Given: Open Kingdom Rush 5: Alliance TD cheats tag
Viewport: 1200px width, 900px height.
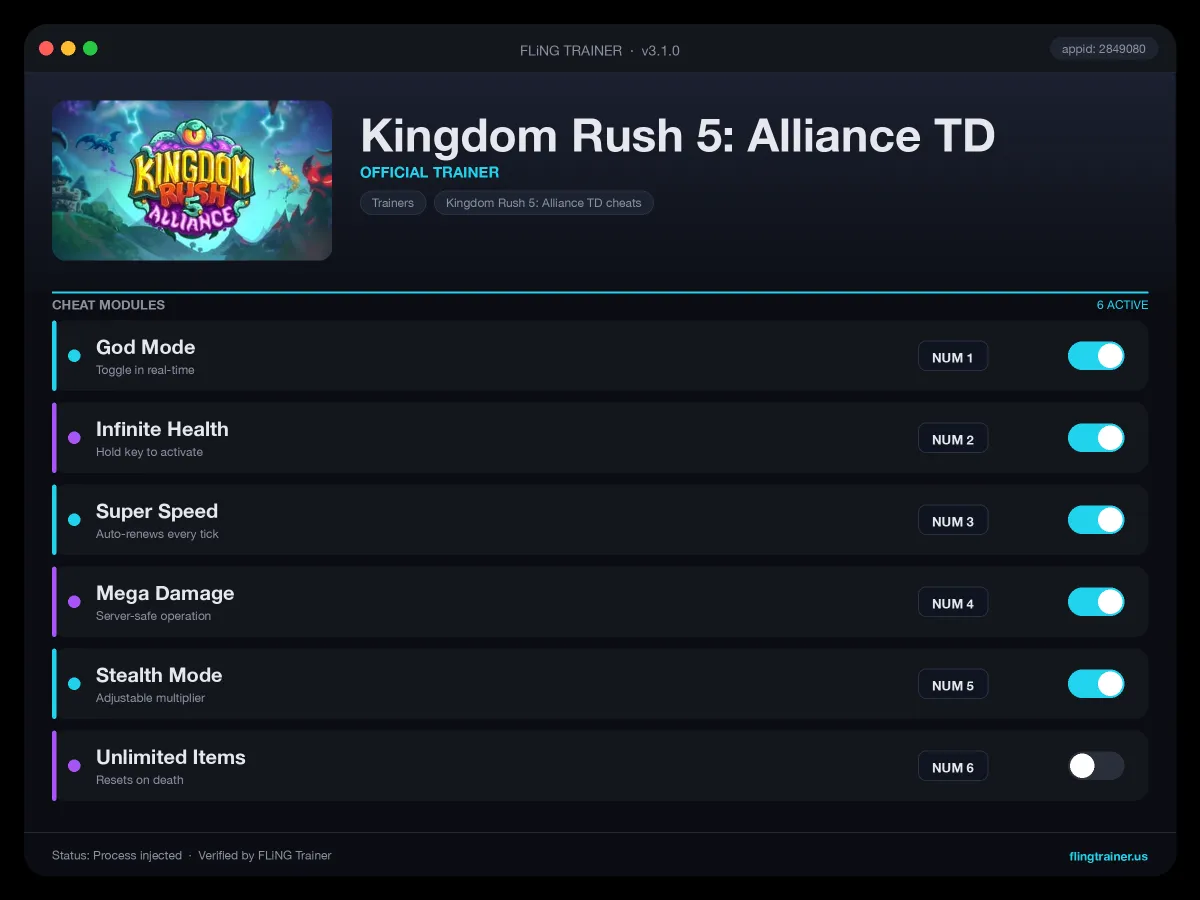Looking at the screenshot, I should tap(544, 203).
